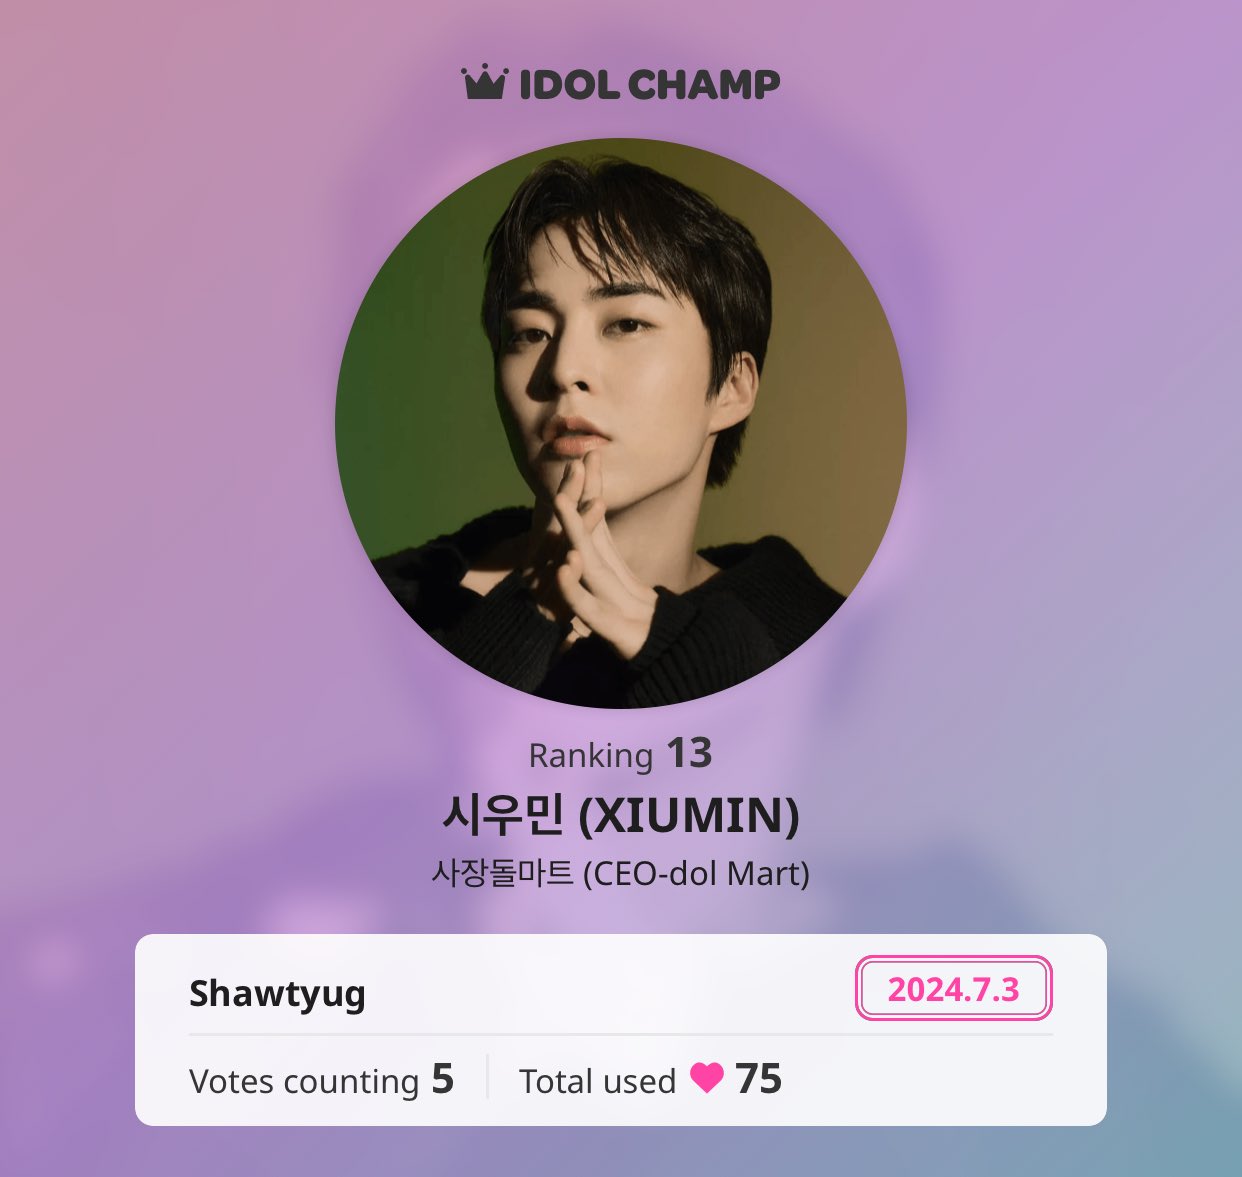Viewport: 1242px width, 1177px height.
Task: Click the "Ranking" label text
Action: click(x=590, y=756)
